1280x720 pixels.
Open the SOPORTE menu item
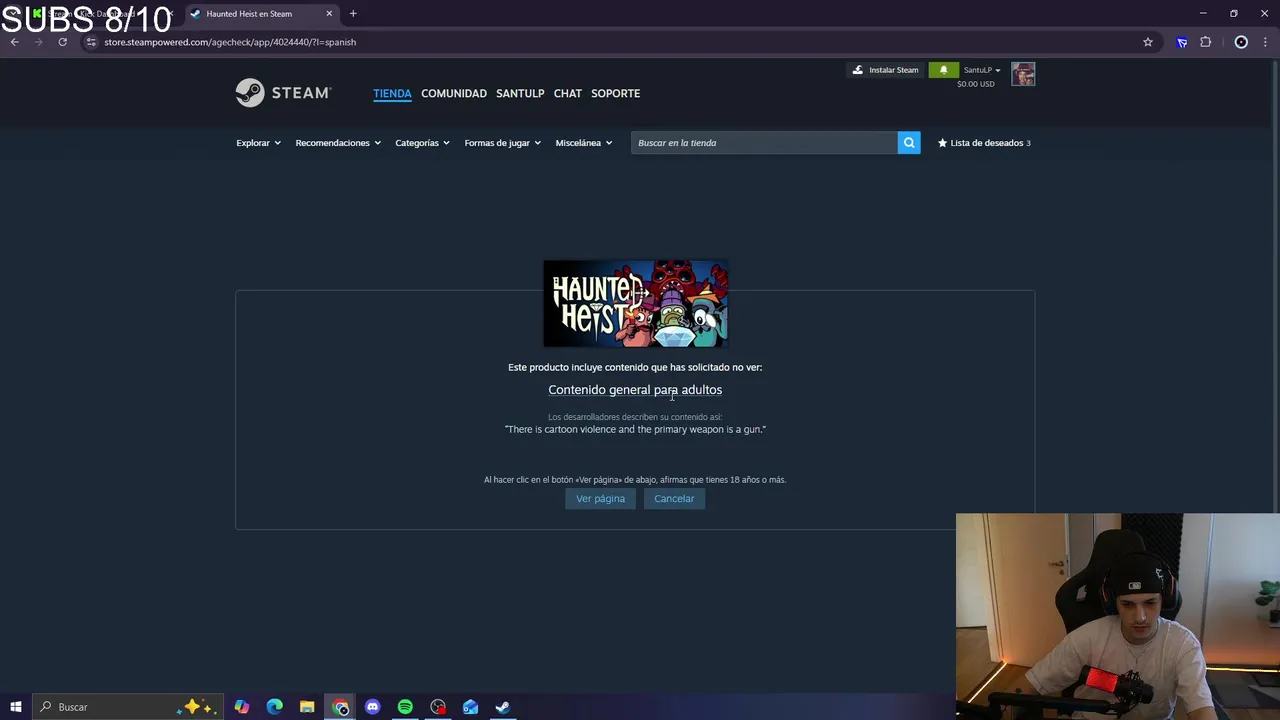pyautogui.click(x=615, y=93)
